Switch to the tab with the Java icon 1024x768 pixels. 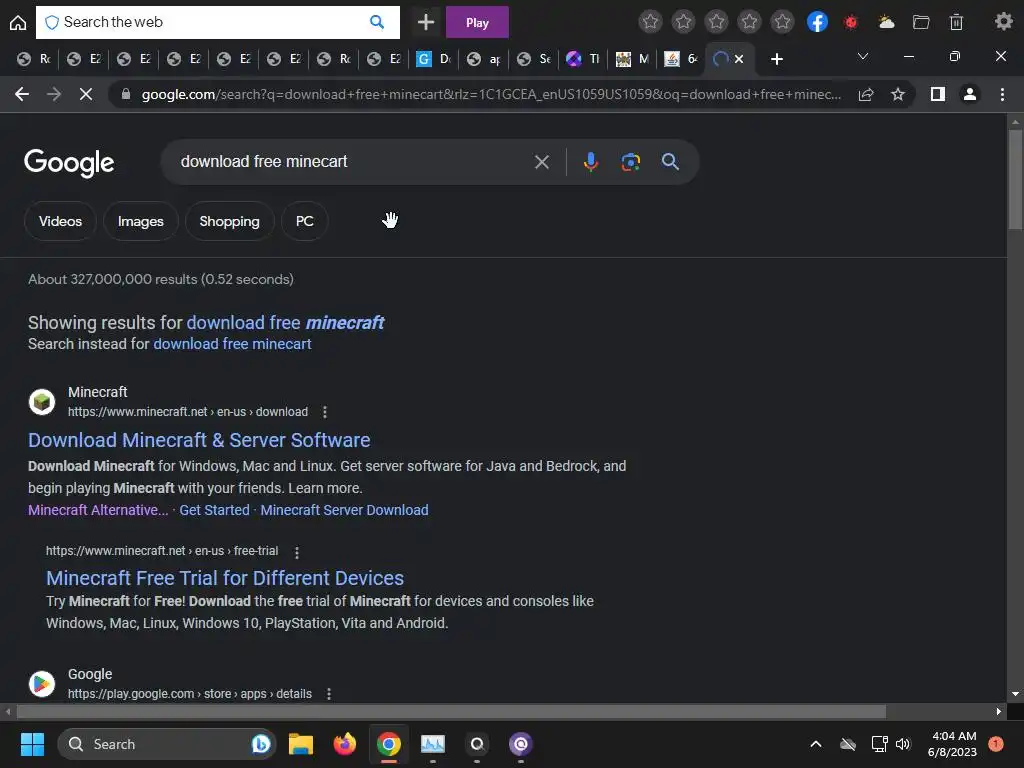(x=682, y=59)
